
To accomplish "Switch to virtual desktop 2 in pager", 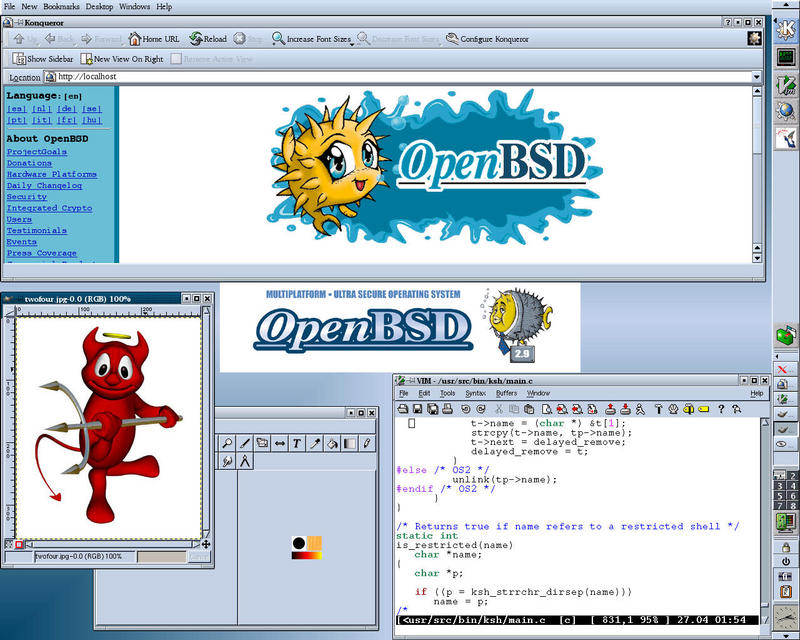I will [x=792, y=476].
